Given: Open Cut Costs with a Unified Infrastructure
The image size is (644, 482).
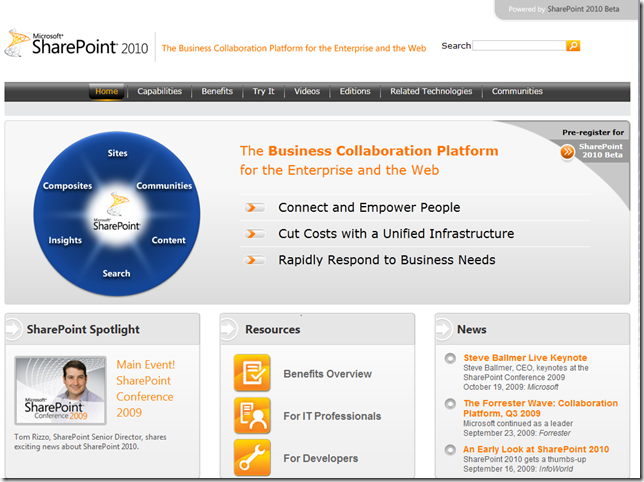Looking at the screenshot, I should tap(396, 234).
